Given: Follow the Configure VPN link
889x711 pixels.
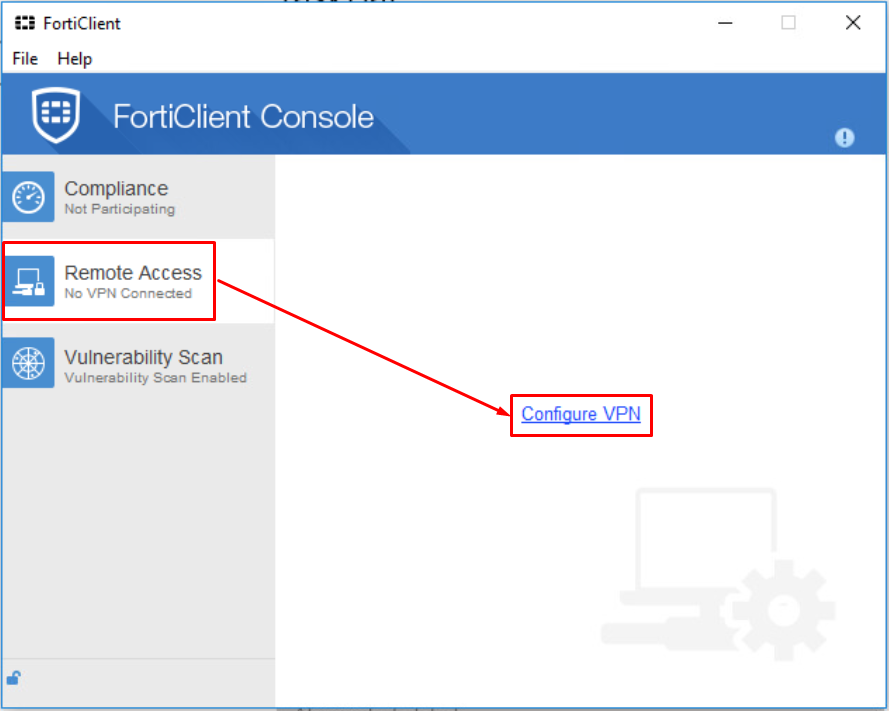Looking at the screenshot, I should point(580,414).
